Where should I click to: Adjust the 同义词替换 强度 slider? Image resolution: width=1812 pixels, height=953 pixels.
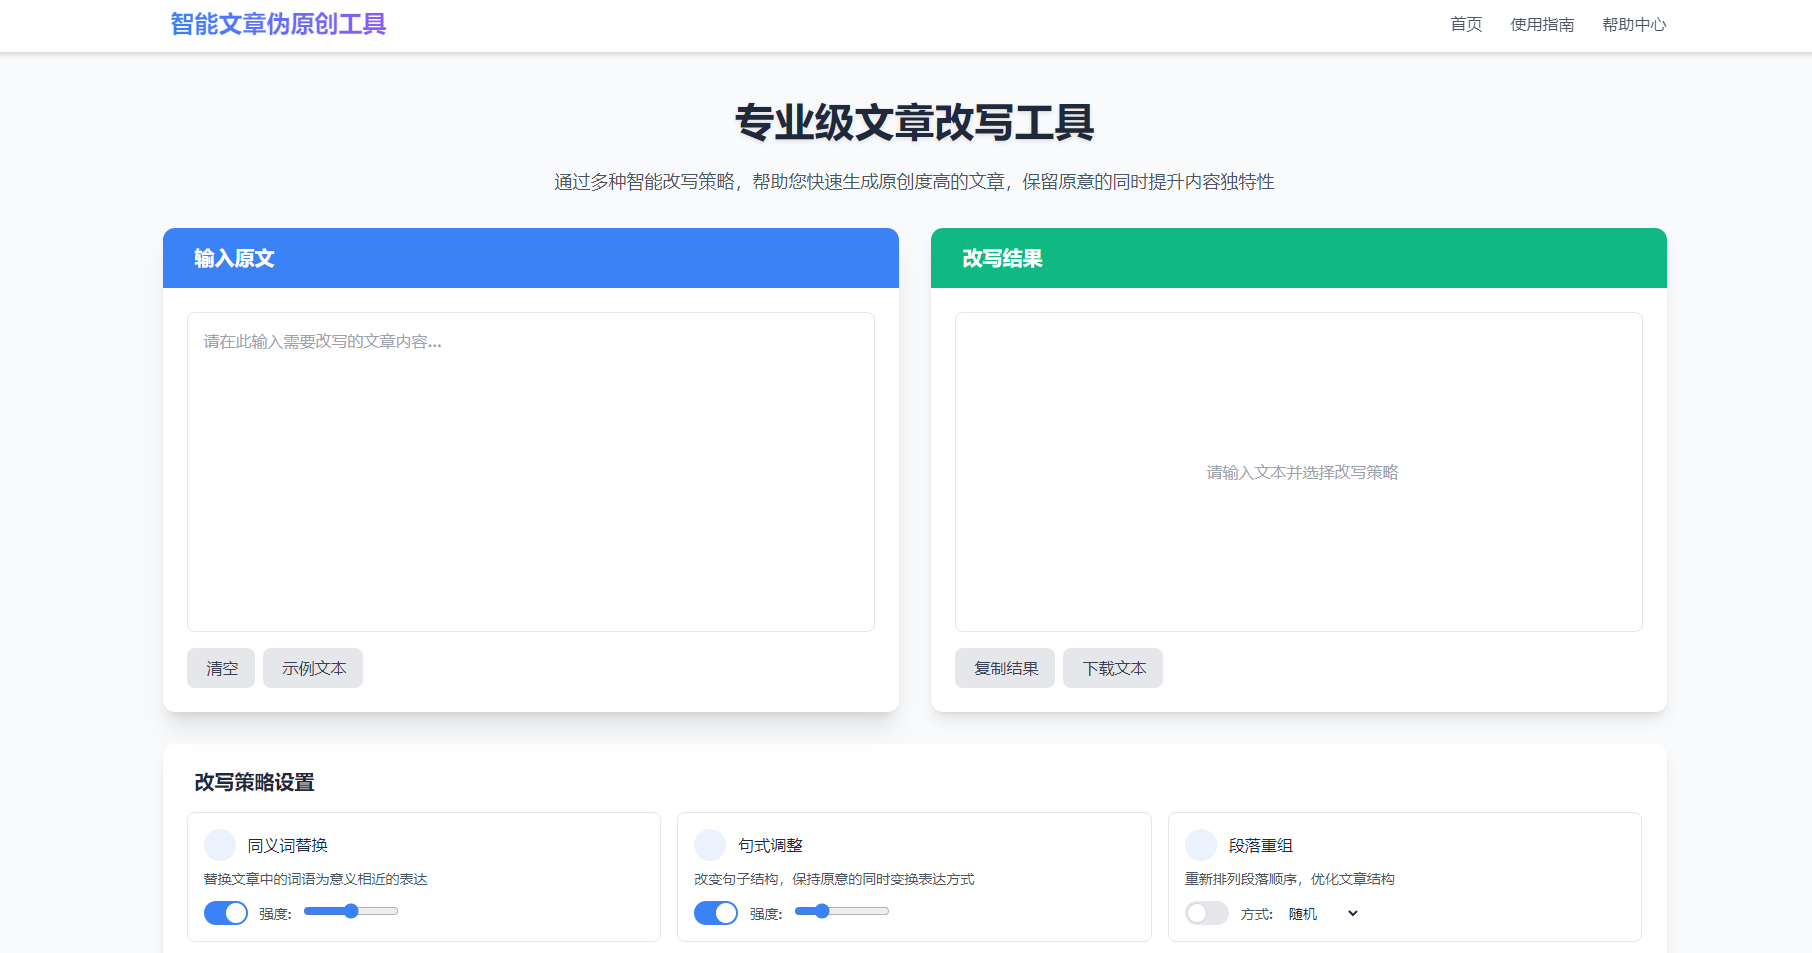pyautogui.click(x=351, y=911)
